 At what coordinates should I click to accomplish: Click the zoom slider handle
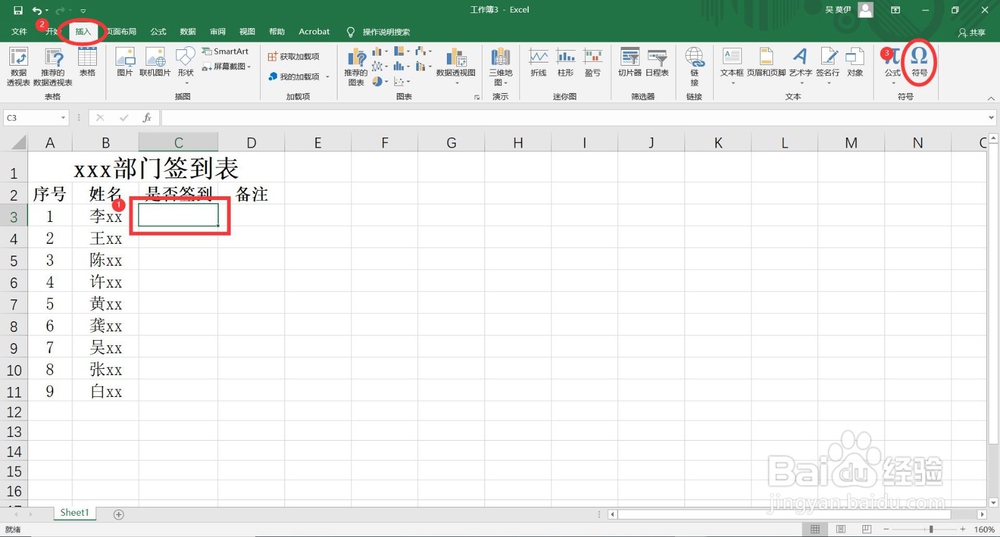(x=931, y=529)
